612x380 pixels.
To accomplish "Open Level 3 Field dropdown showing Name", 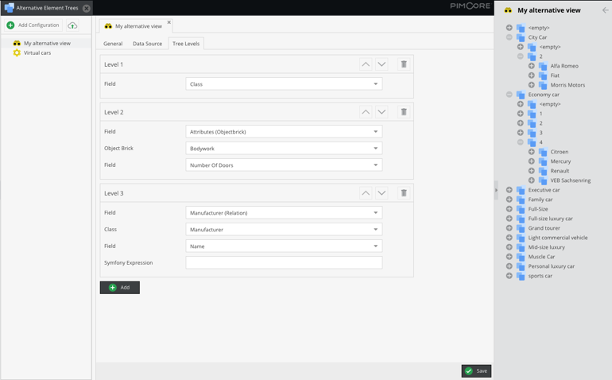I will (x=284, y=246).
